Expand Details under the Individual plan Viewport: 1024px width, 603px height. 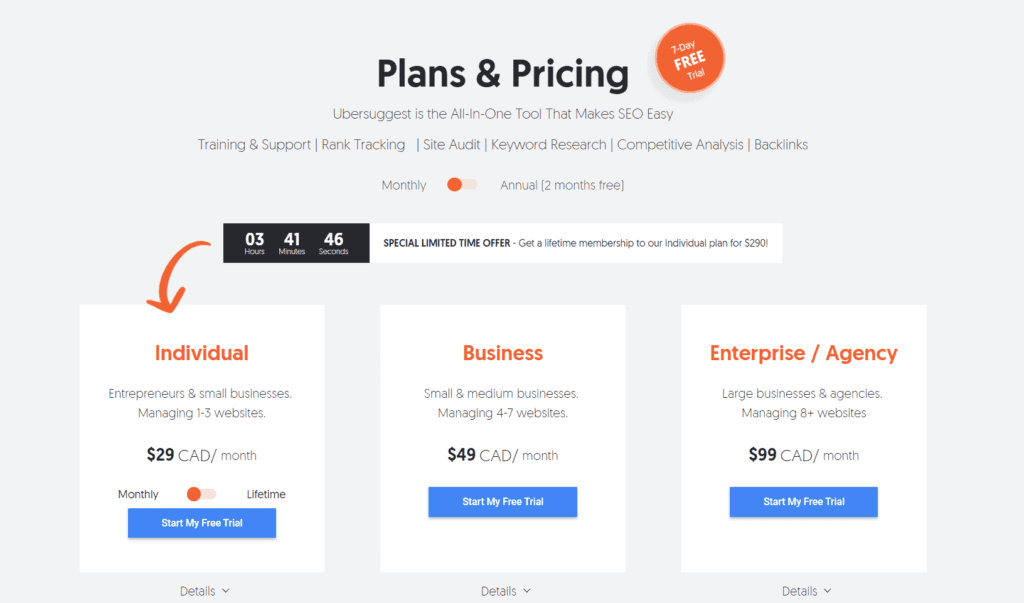click(204, 591)
